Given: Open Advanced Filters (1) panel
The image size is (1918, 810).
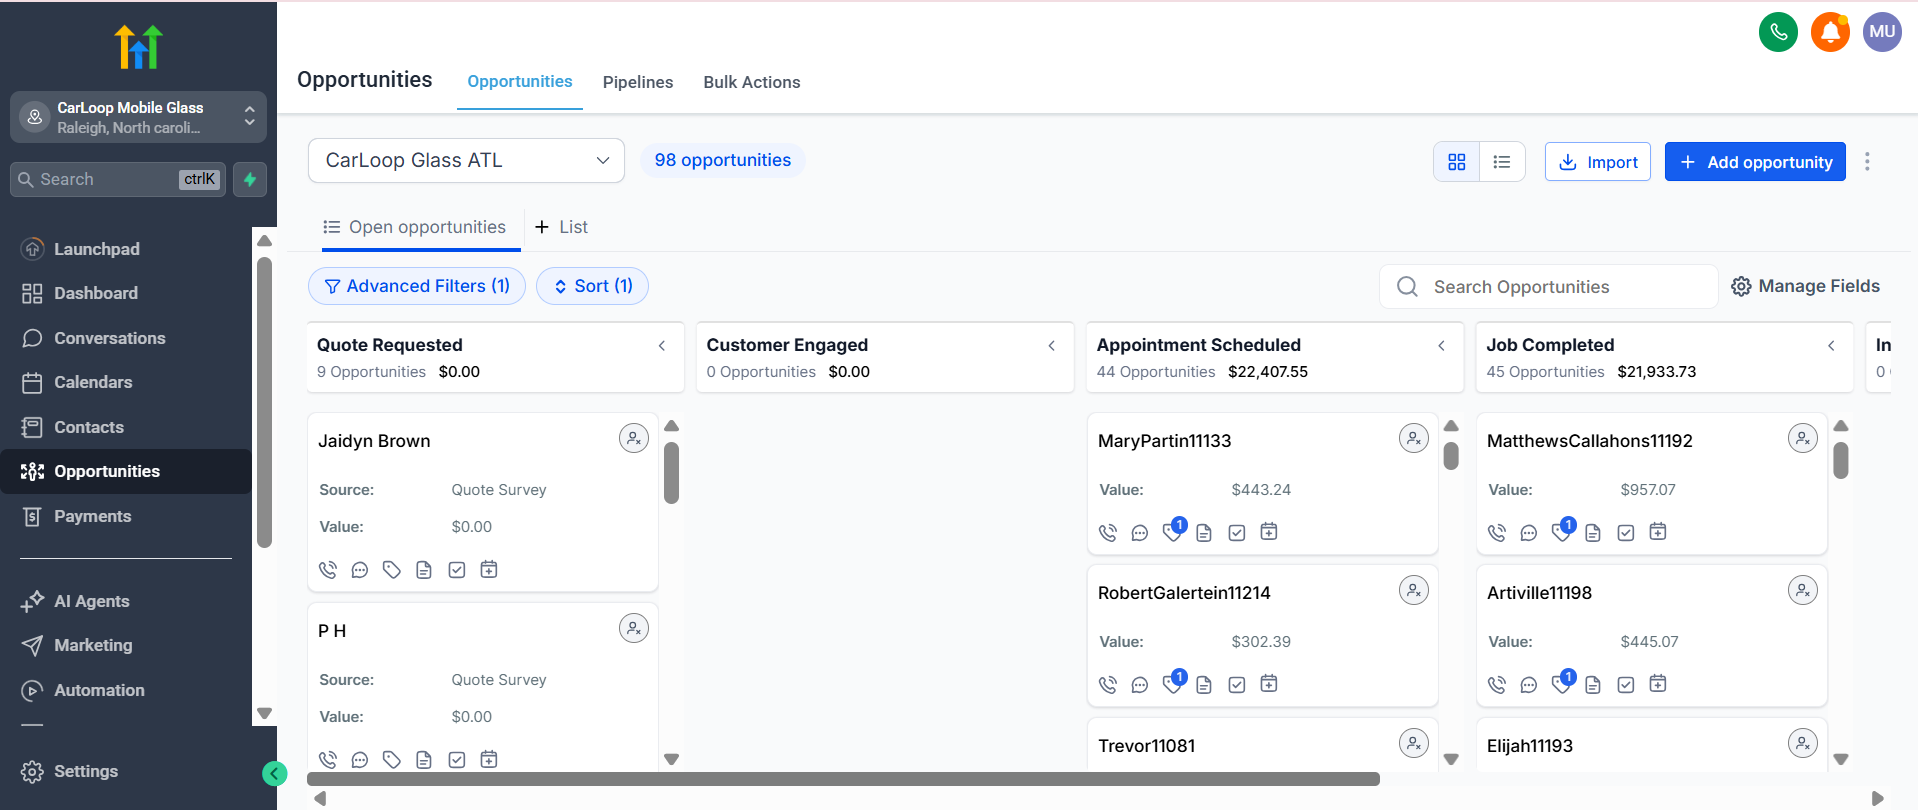Looking at the screenshot, I should (417, 286).
